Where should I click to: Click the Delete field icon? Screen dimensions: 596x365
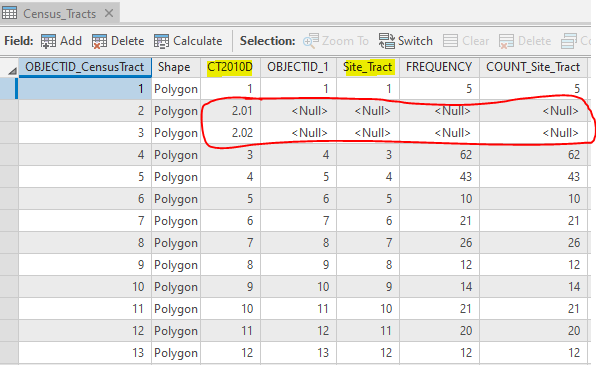[x=99, y=41]
